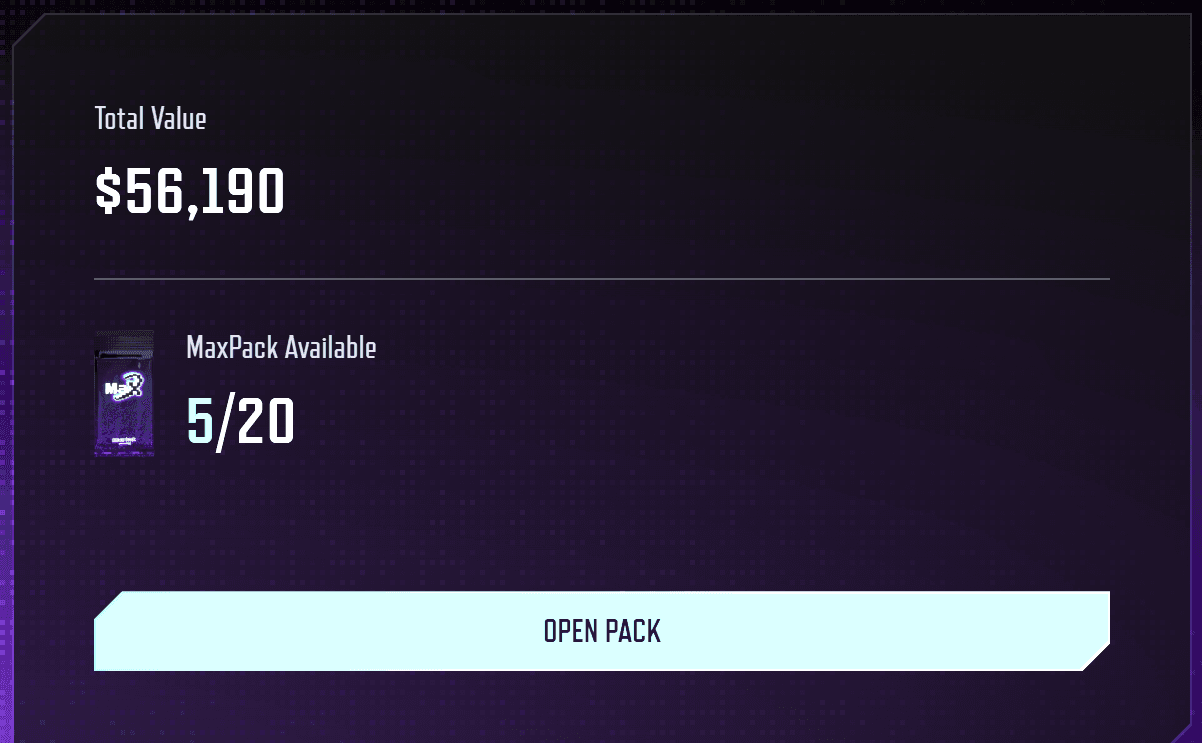Viewport: 1202px width, 743px height.
Task: Click the $56,190 total amount
Action: 190,191
